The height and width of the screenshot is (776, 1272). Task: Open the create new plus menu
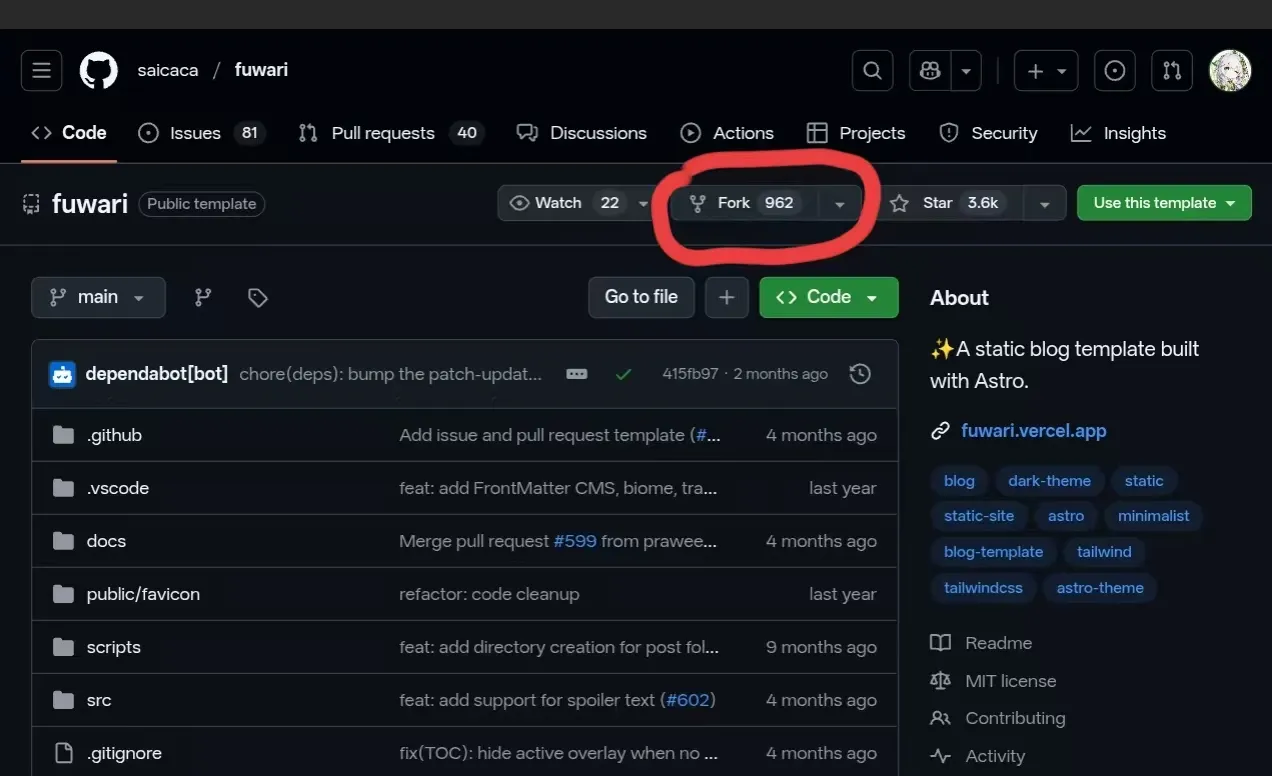1046,70
